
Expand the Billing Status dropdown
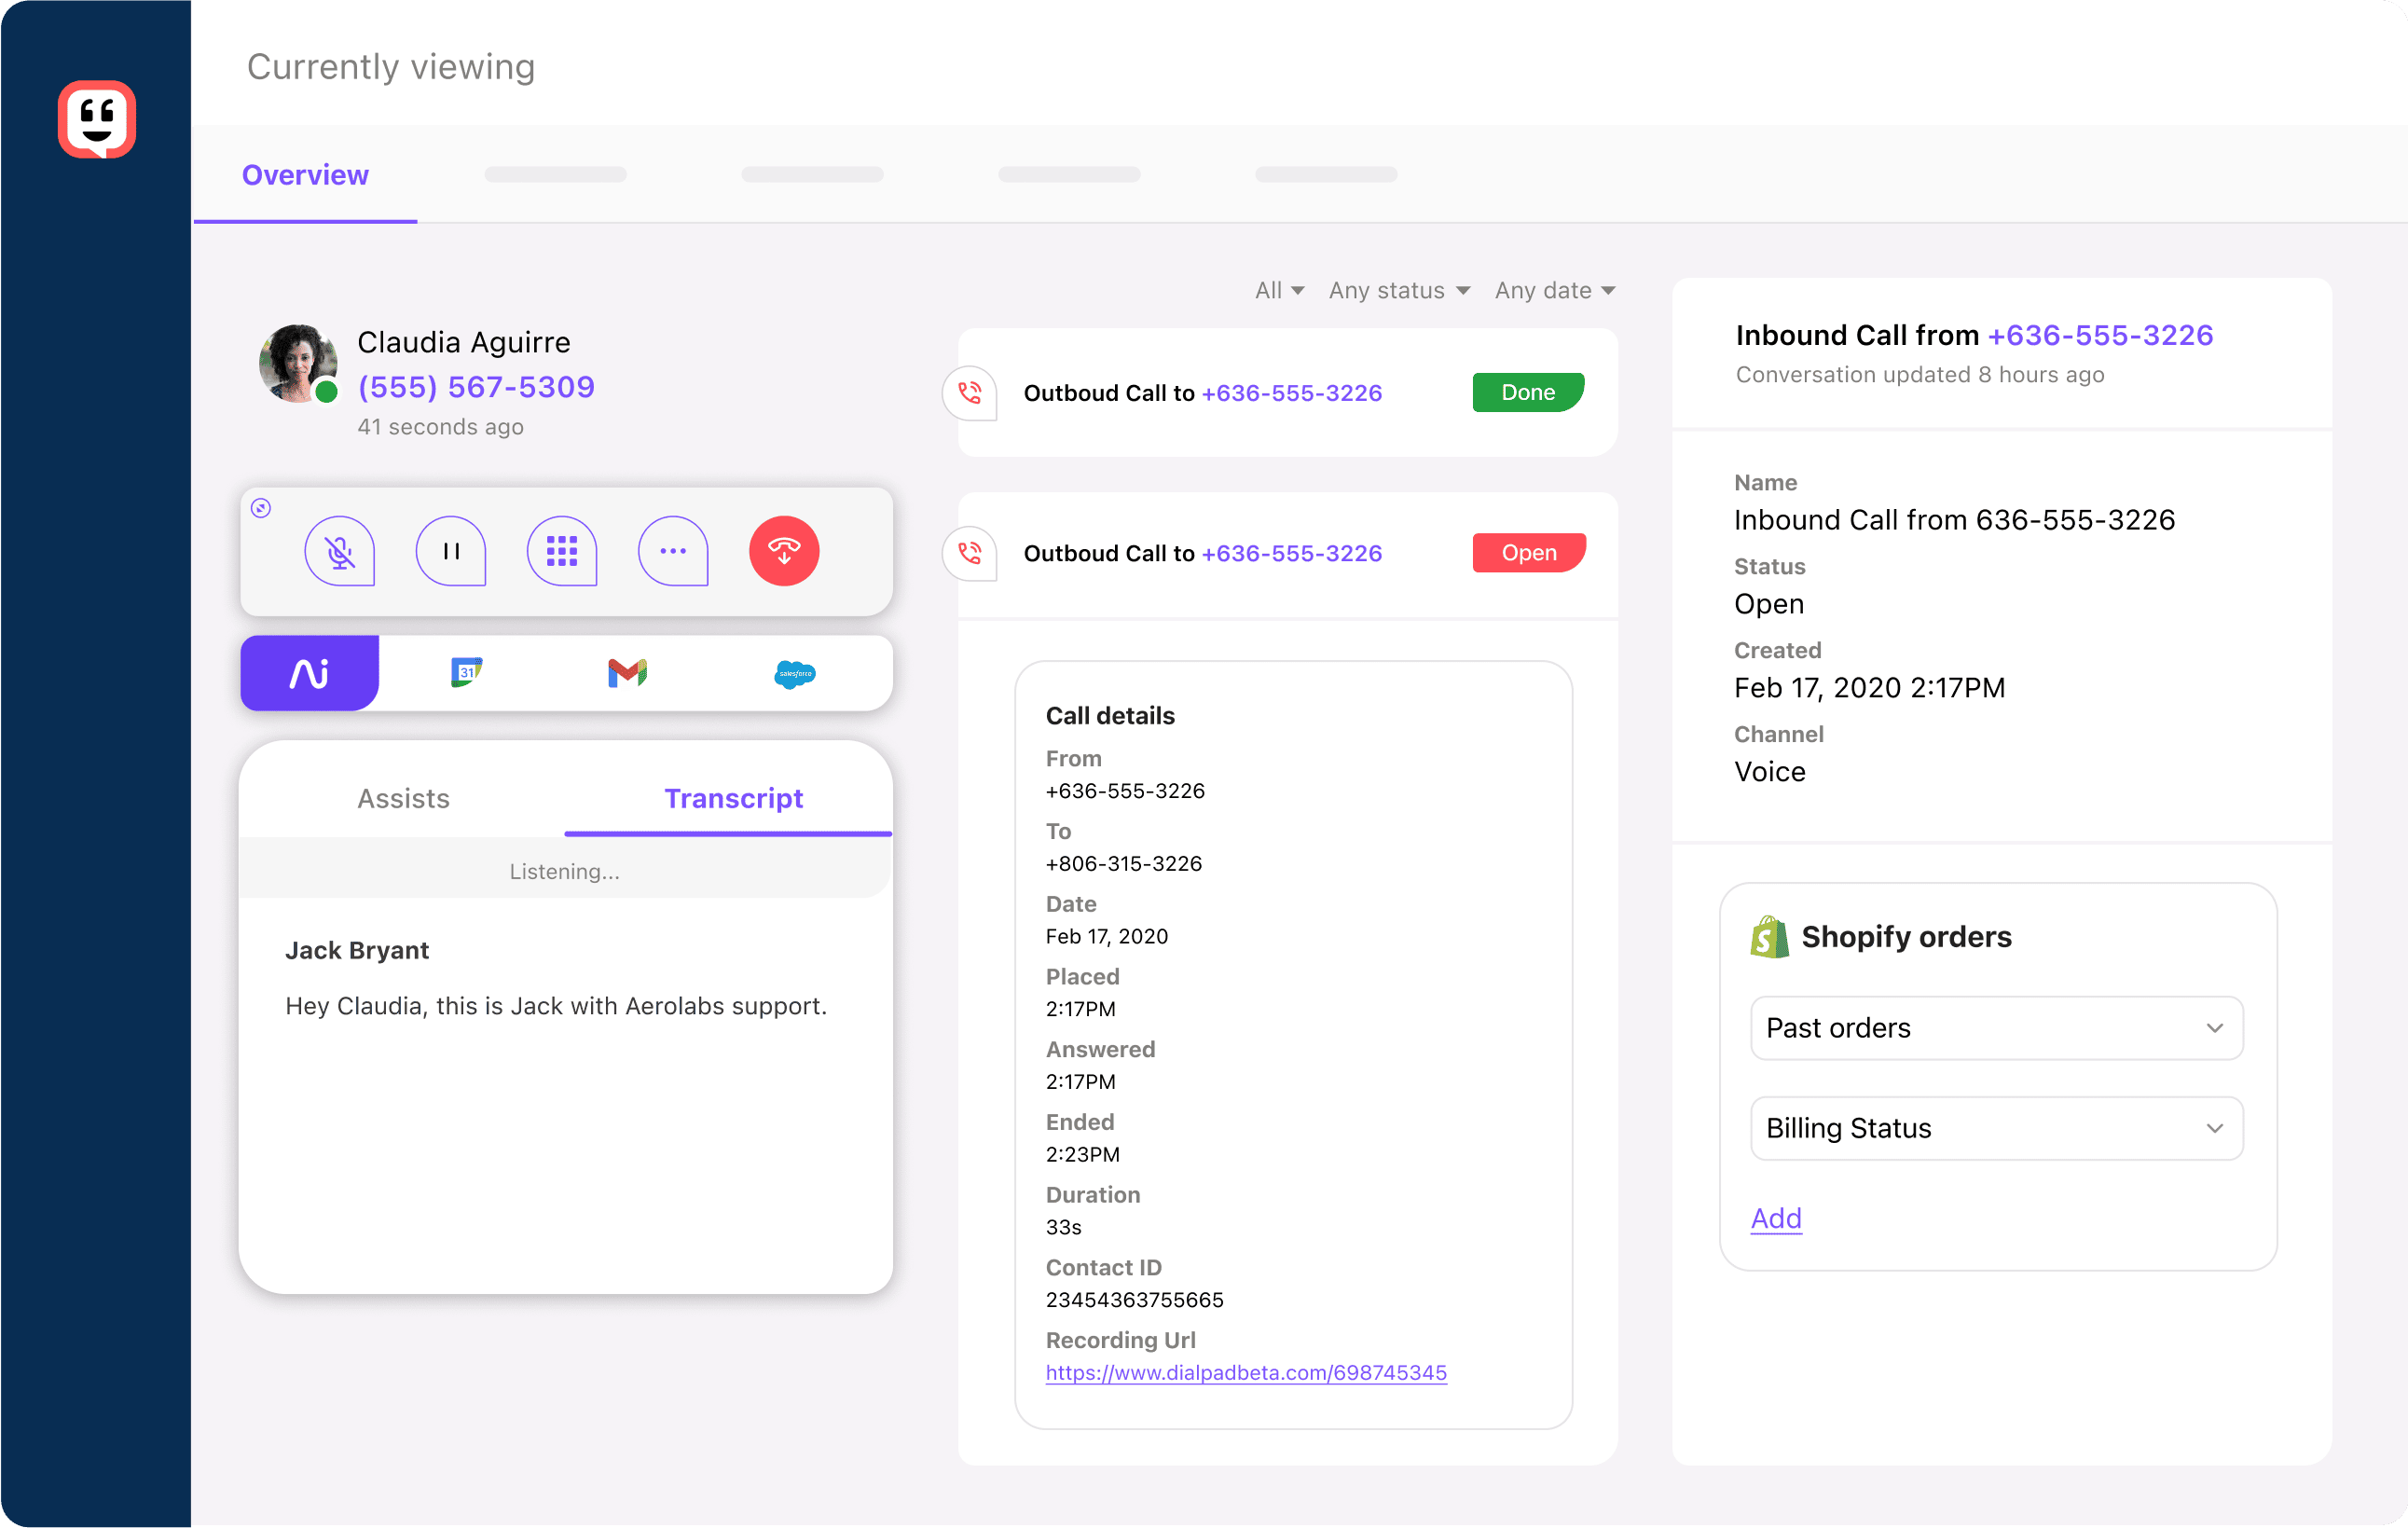point(1996,1128)
